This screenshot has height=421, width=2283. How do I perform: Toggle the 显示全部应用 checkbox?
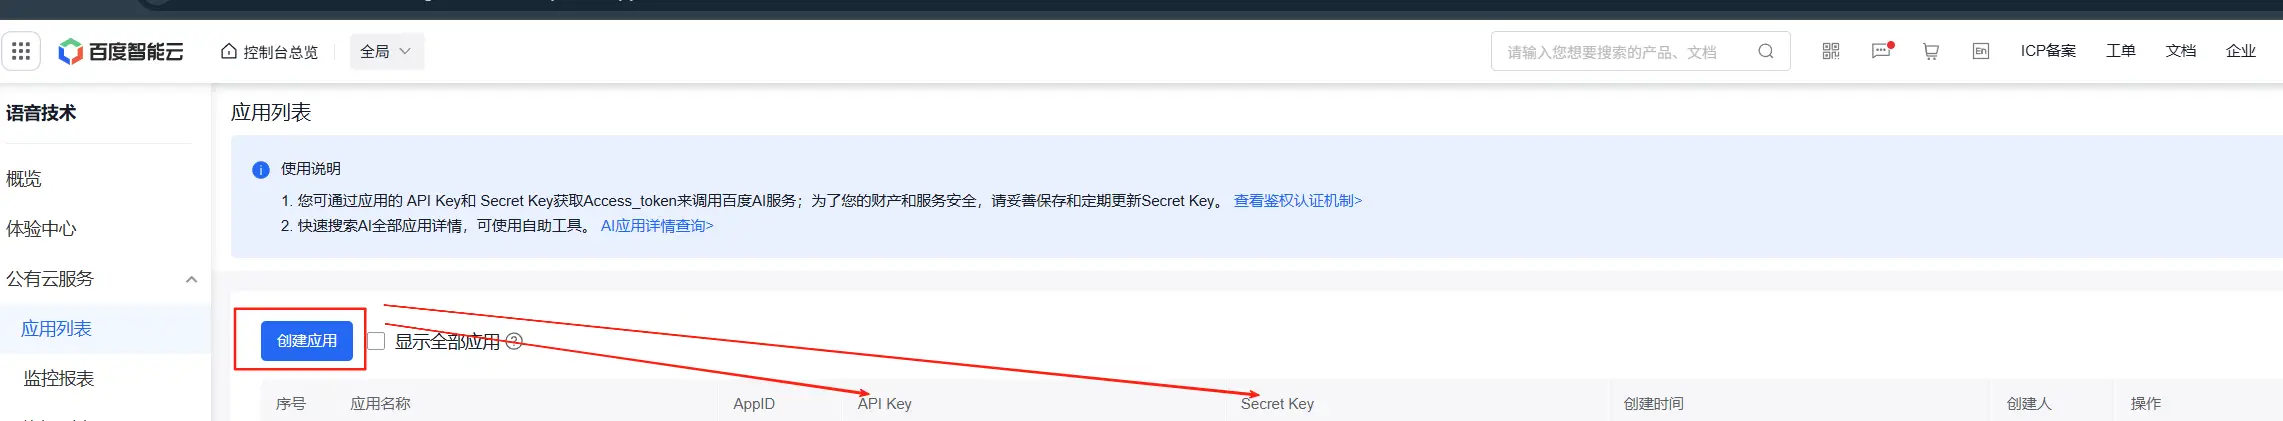point(376,341)
